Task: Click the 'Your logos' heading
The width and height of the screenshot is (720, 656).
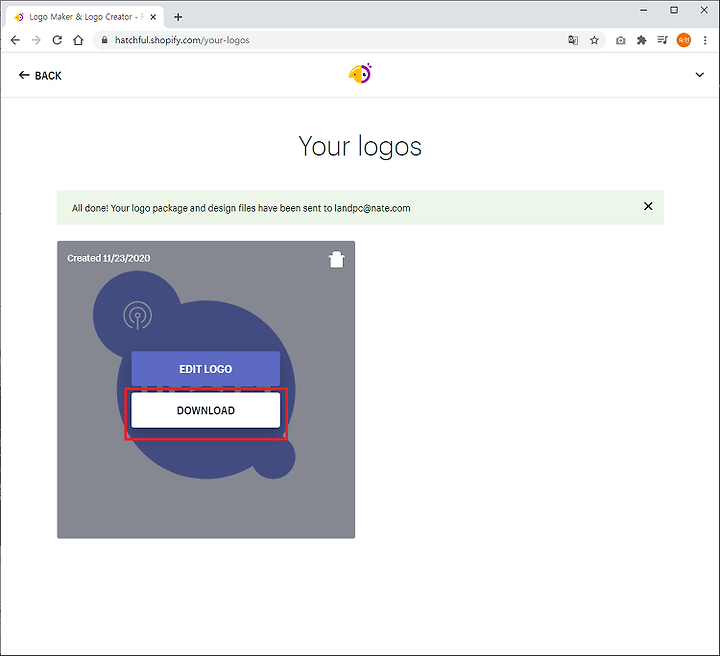Action: (360, 146)
